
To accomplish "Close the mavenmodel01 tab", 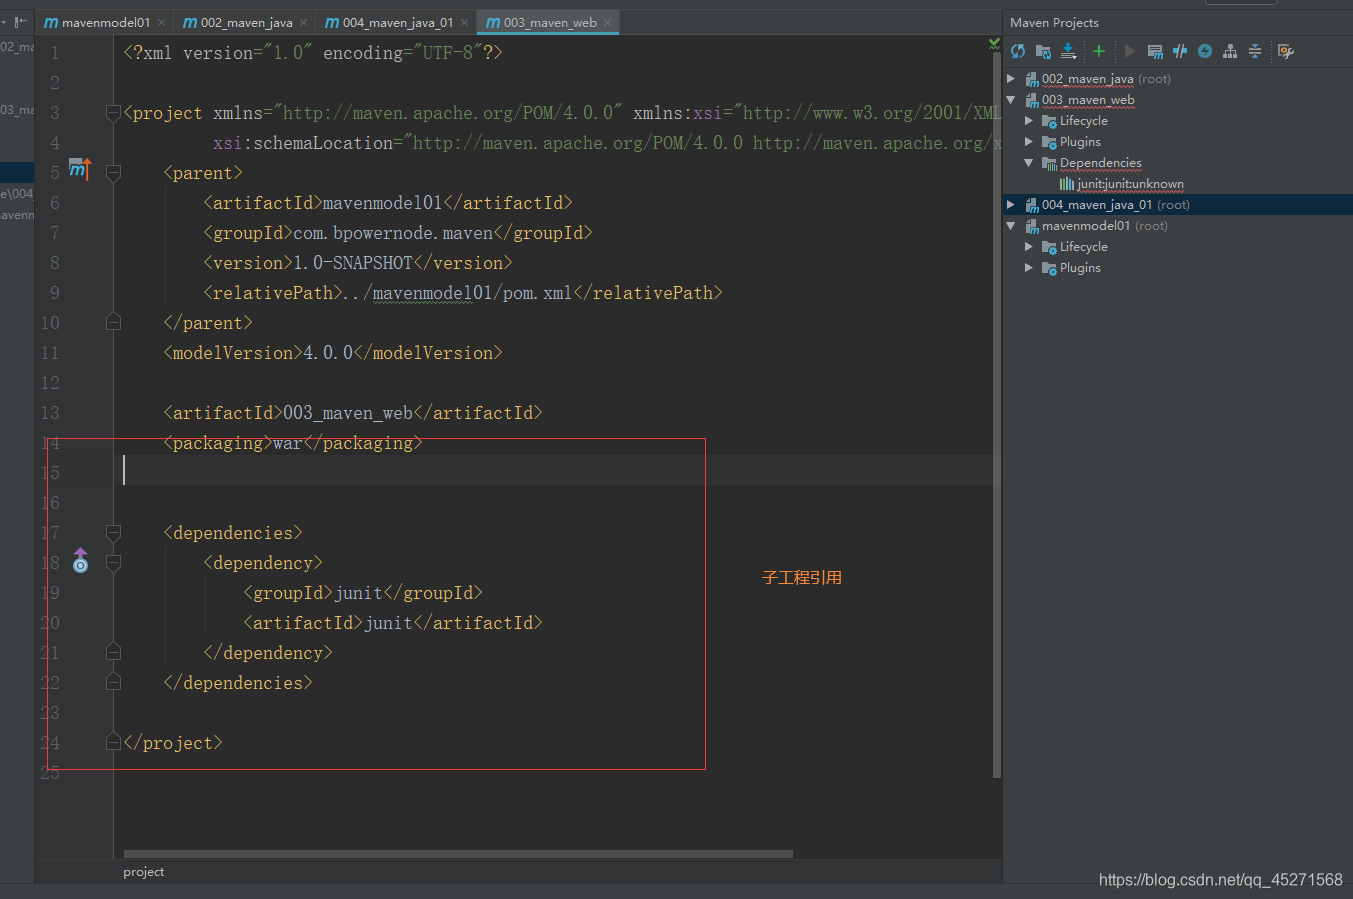I will (x=161, y=22).
